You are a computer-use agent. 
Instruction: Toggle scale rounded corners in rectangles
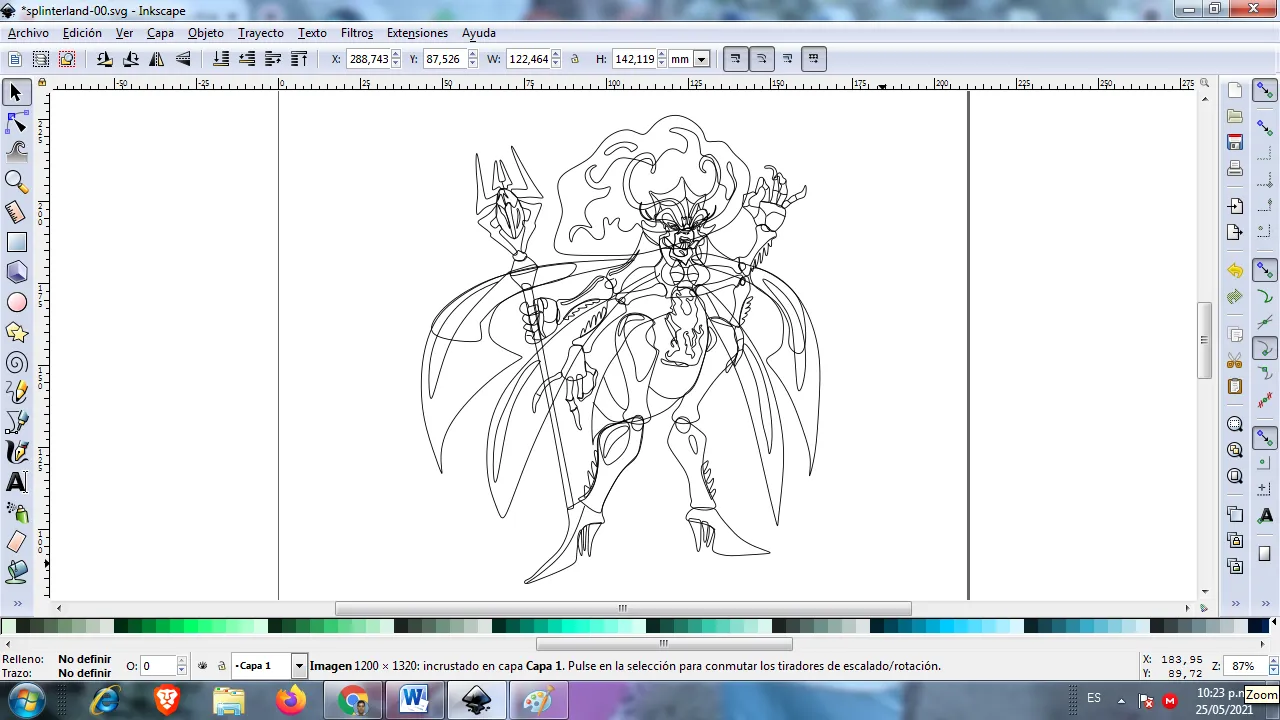[x=761, y=59]
